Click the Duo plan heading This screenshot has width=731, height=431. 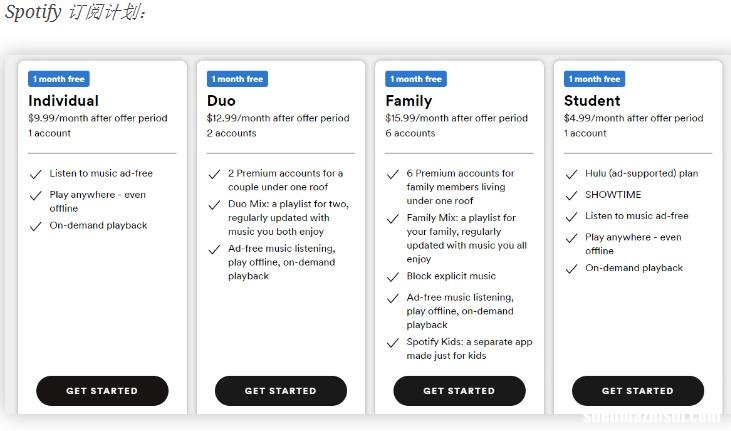pos(221,101)
